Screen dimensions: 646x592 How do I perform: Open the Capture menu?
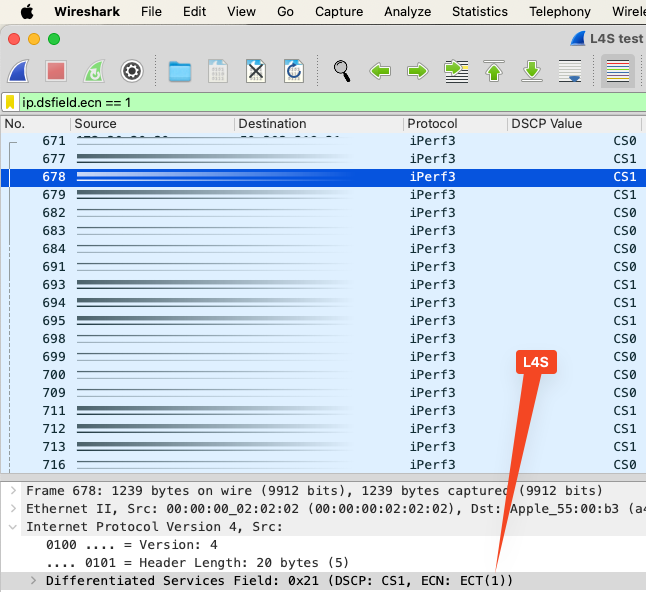[339, 12]
